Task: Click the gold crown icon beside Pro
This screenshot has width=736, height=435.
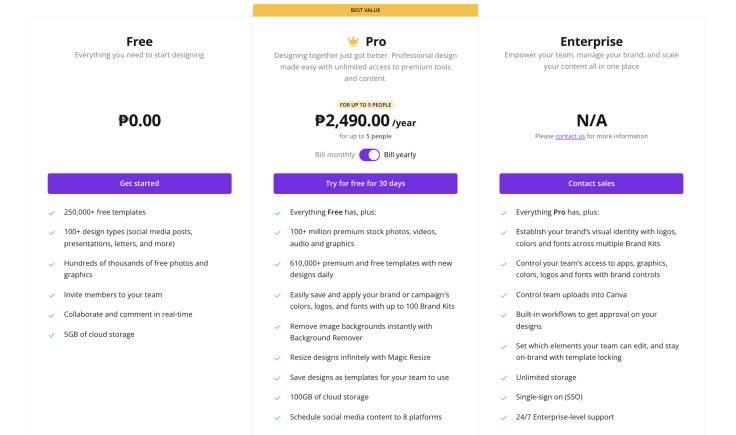Action: tap(353, 42)
